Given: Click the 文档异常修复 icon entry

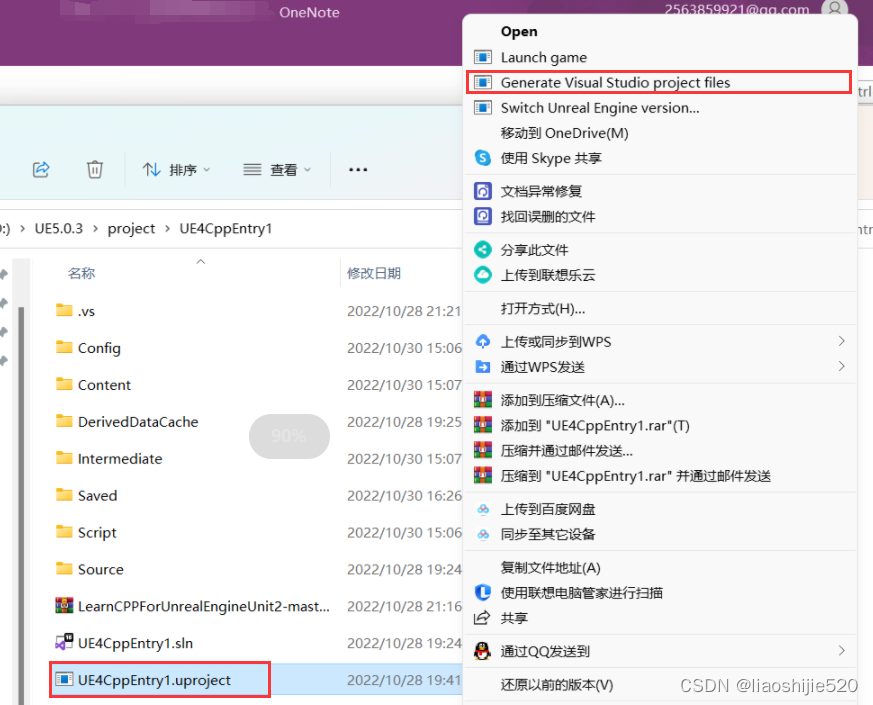Looking at the screenshot, I should click(483, 191).
